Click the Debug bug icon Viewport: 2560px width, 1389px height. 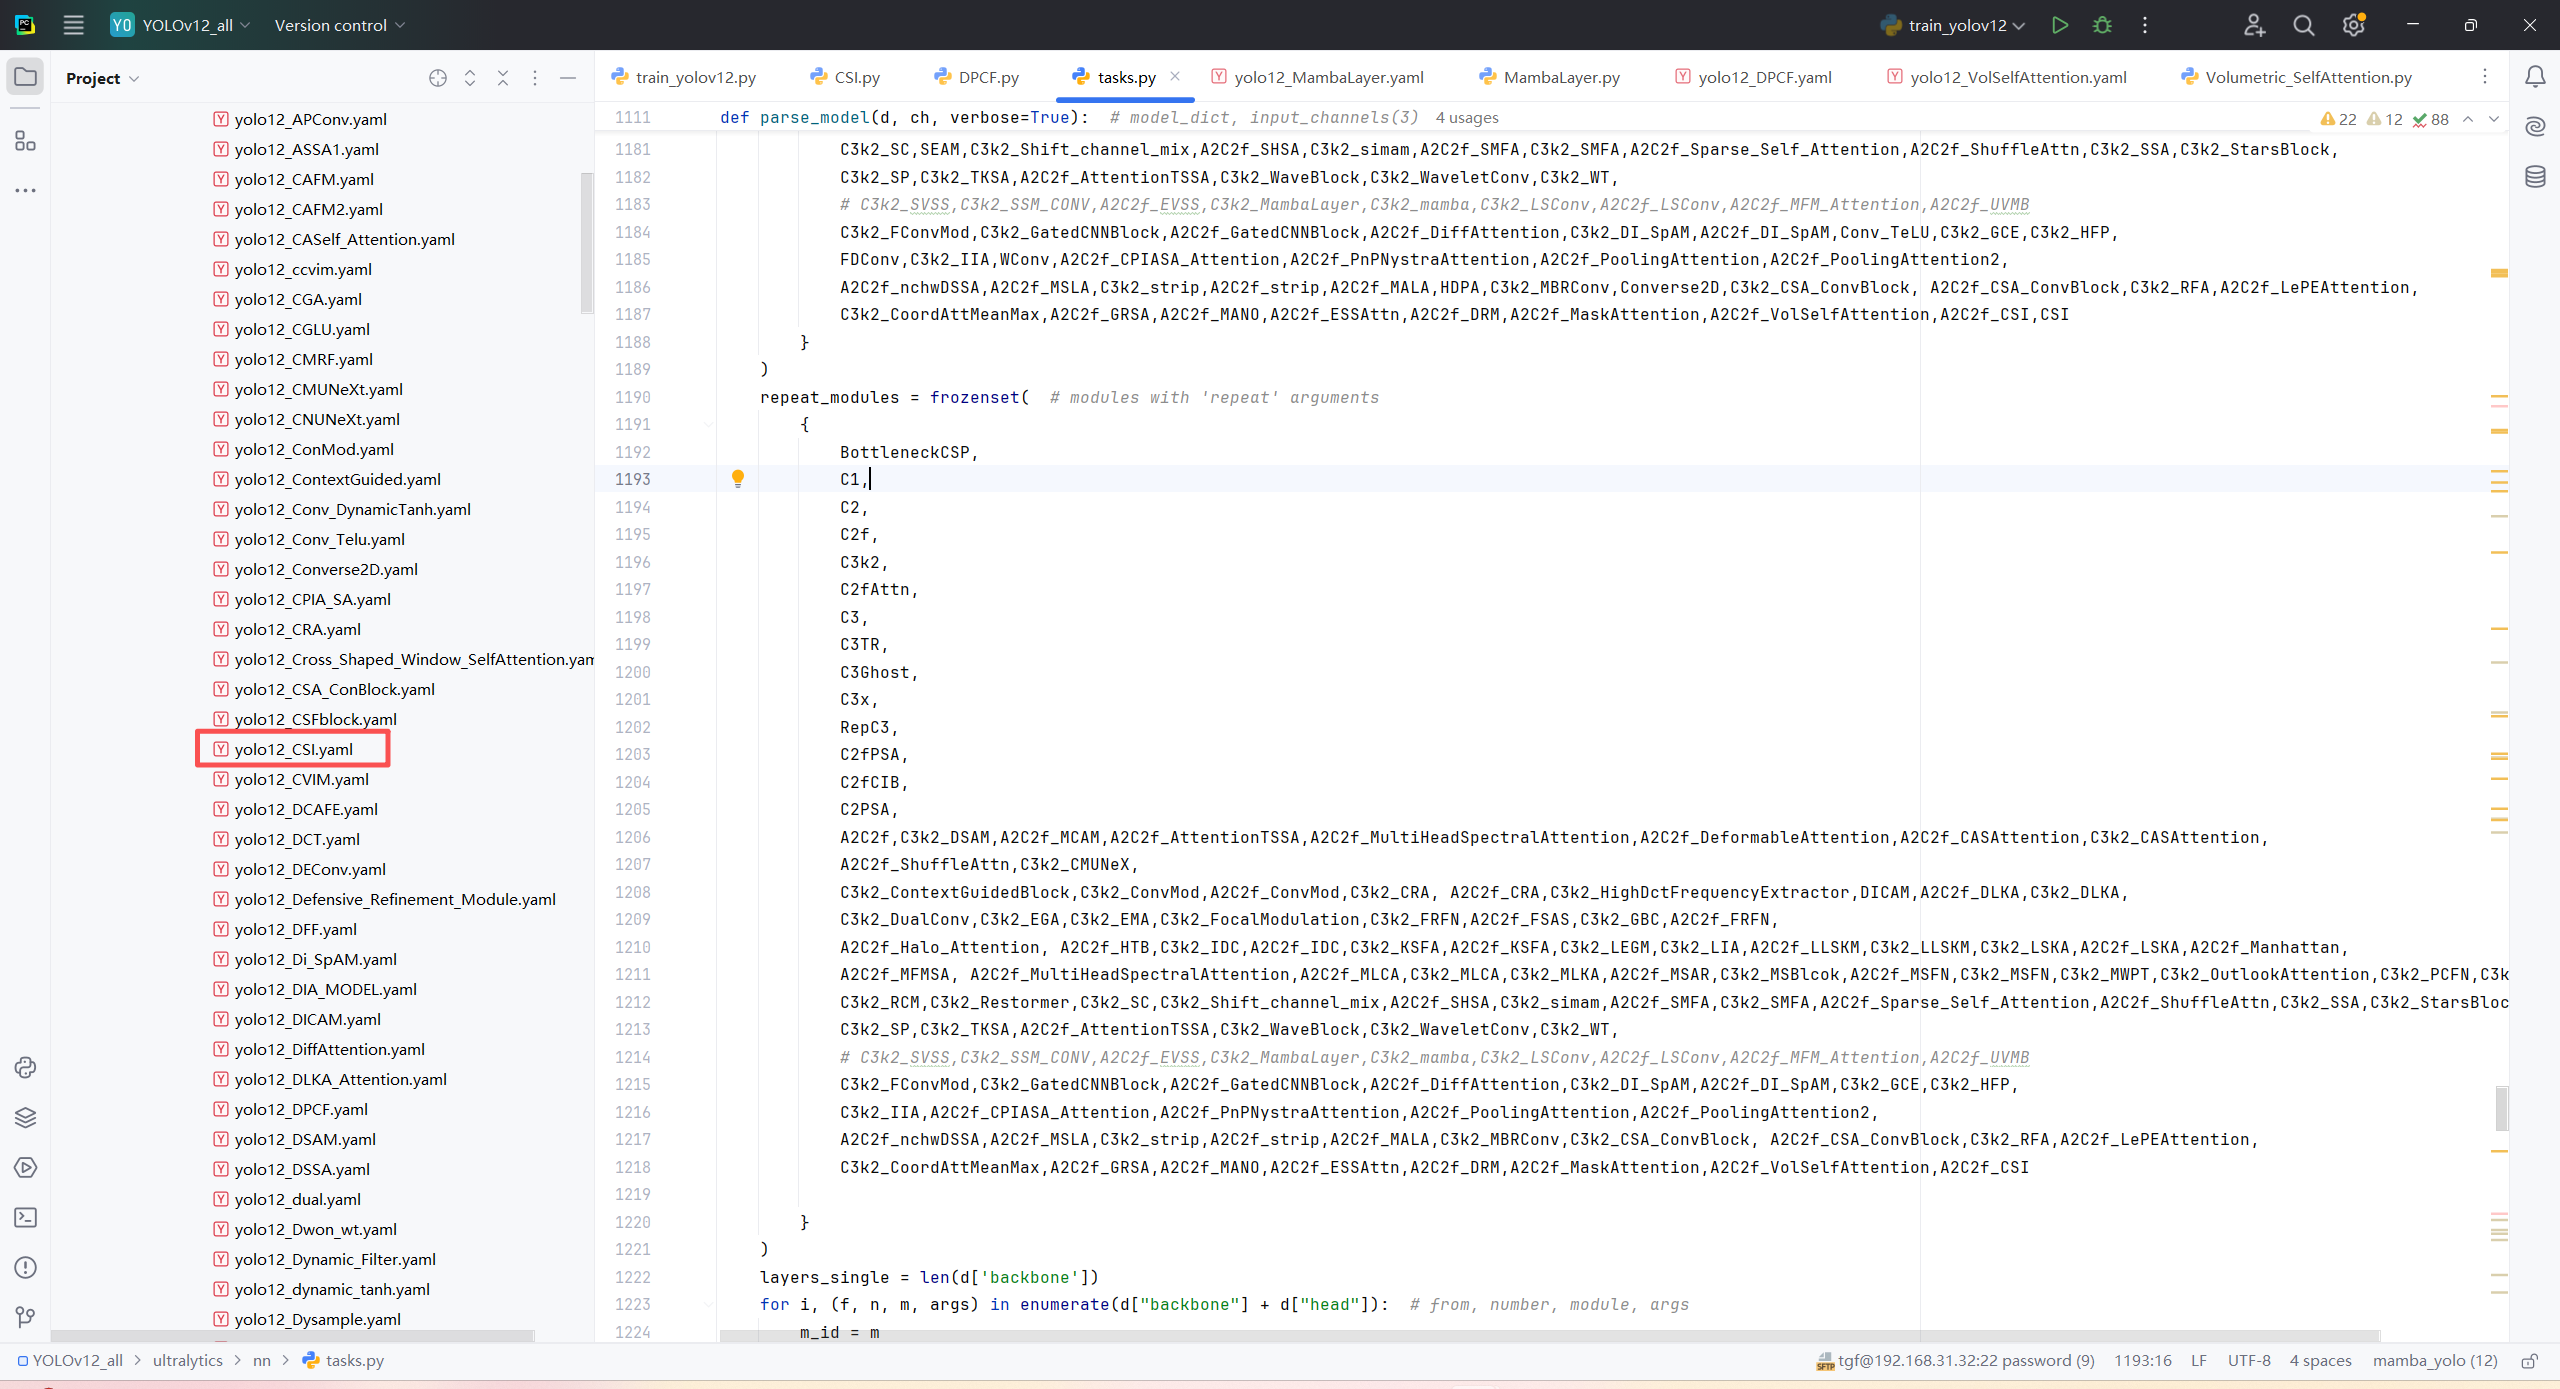click(2102, 25)
